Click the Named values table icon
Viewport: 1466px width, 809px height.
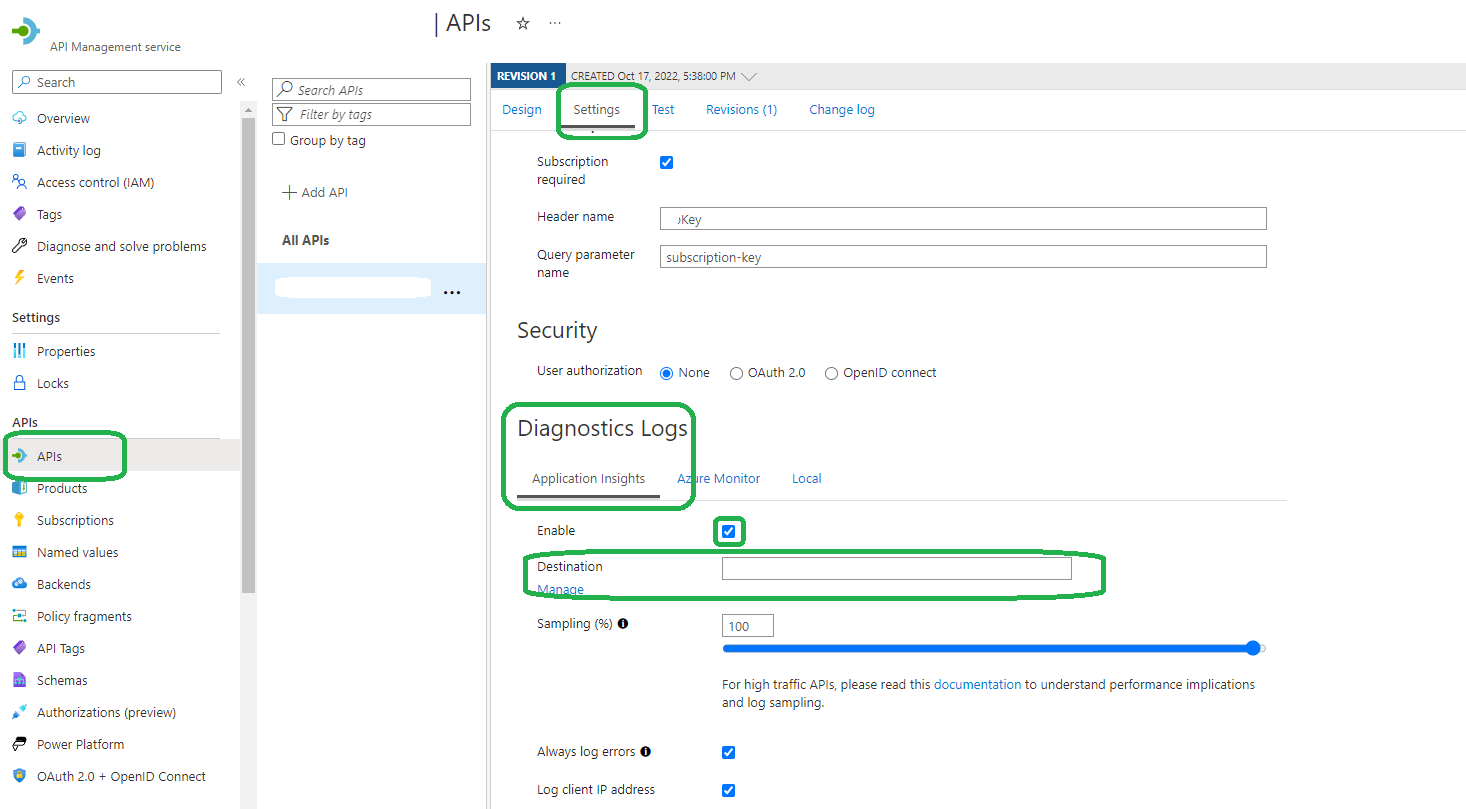point(19,552)
